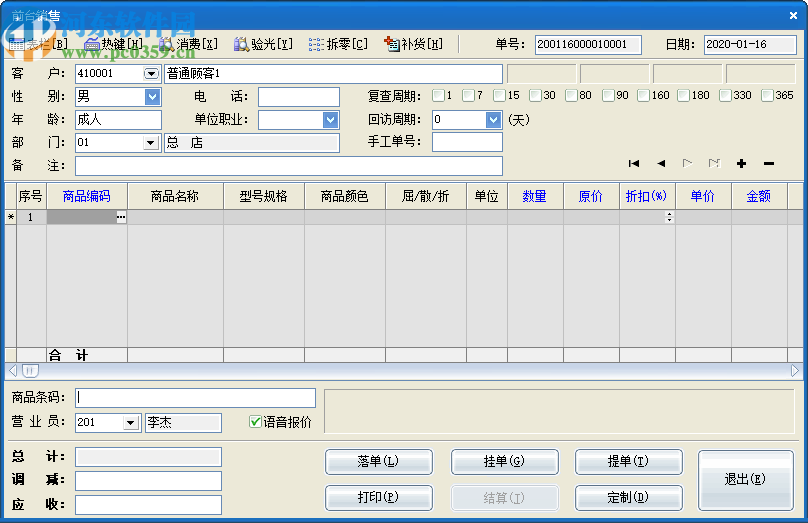Image resolution: width=808 pixels, height=523 pixels.
Task: Open the 验光[Y] optometry tool
Action: (263, 44)
